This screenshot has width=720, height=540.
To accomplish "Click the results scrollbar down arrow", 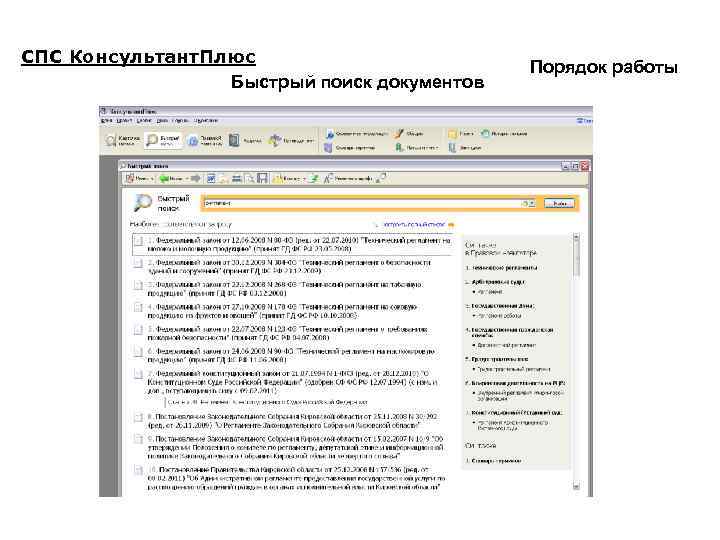I will tap(576, 485).
